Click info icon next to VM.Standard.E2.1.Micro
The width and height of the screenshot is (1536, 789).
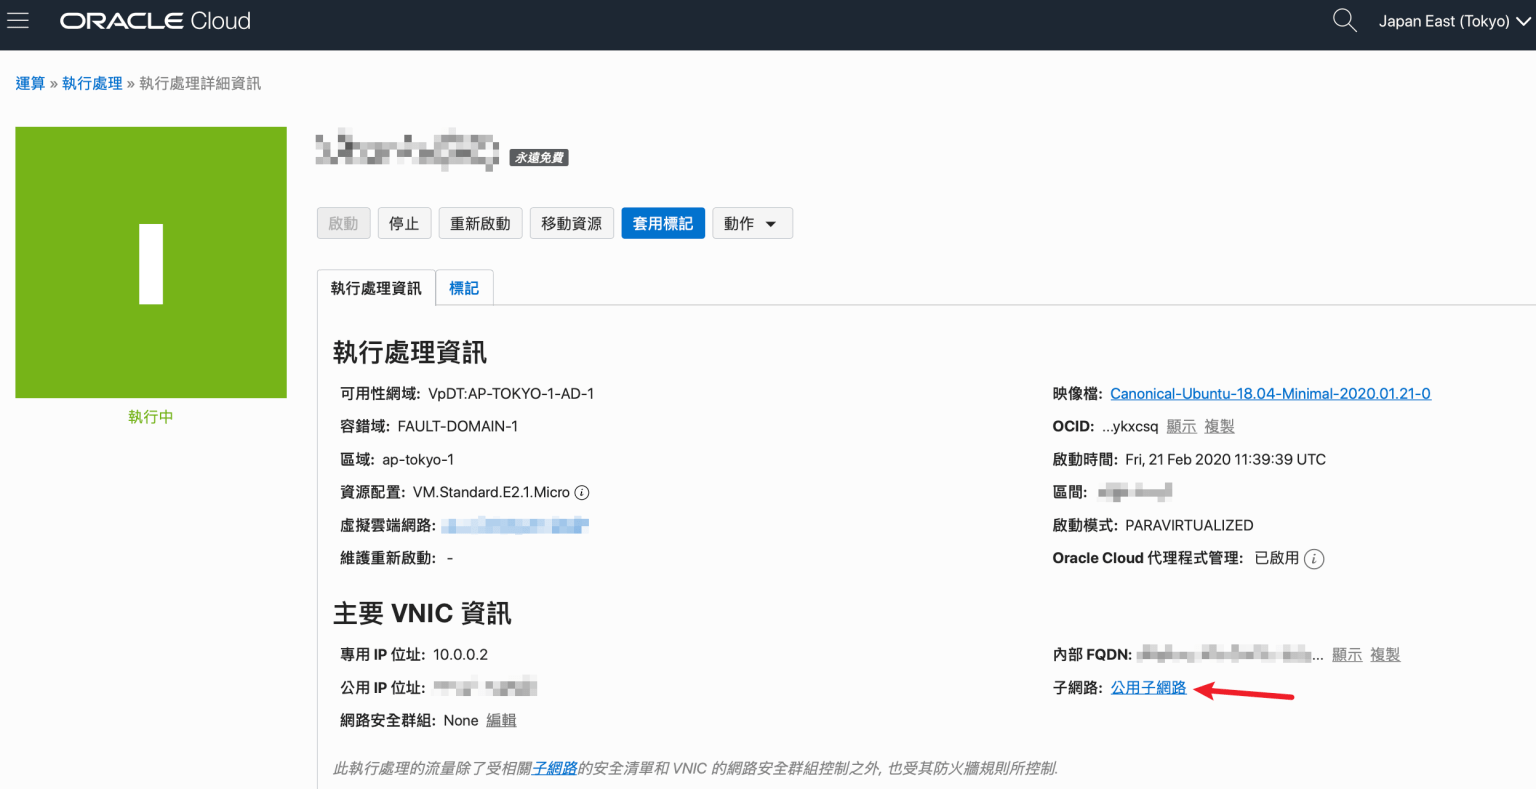click(582, 493)
